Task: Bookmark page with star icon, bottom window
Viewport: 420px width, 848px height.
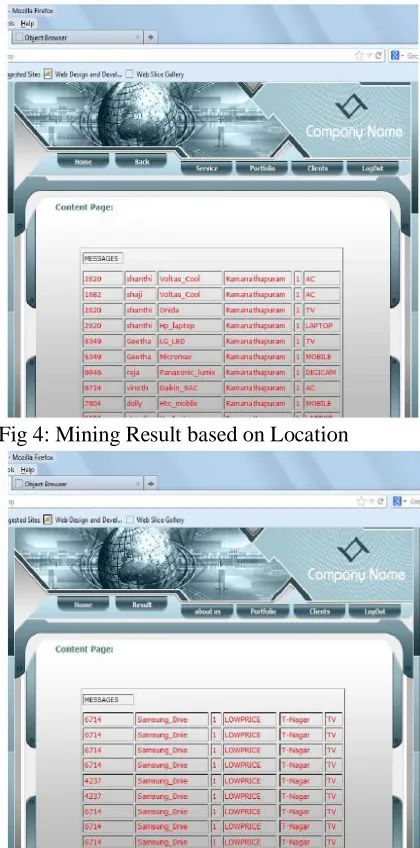Action: 361,501
